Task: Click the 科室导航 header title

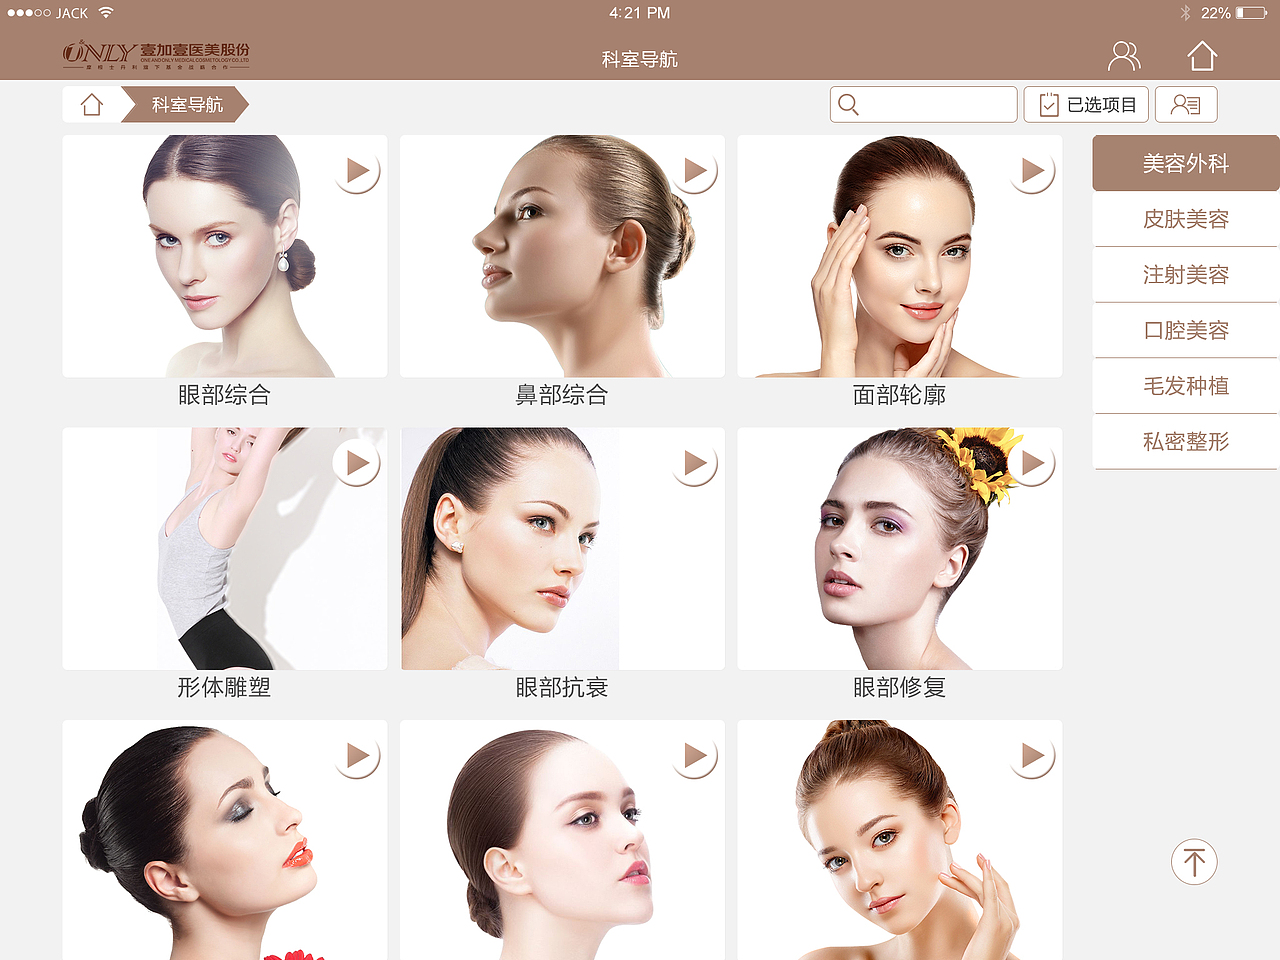Action: (x=640, y=60)
